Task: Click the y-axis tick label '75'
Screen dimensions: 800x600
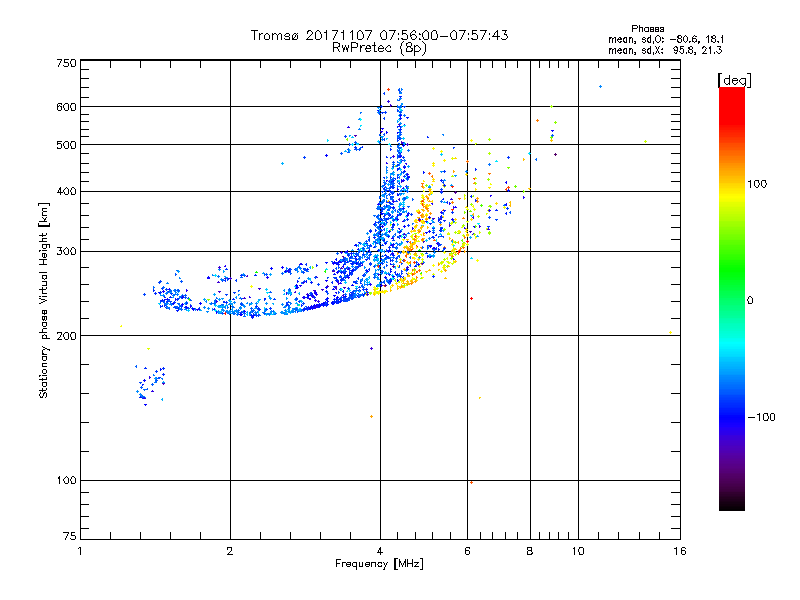Action: pyautogui.click(x=70, y=537)
